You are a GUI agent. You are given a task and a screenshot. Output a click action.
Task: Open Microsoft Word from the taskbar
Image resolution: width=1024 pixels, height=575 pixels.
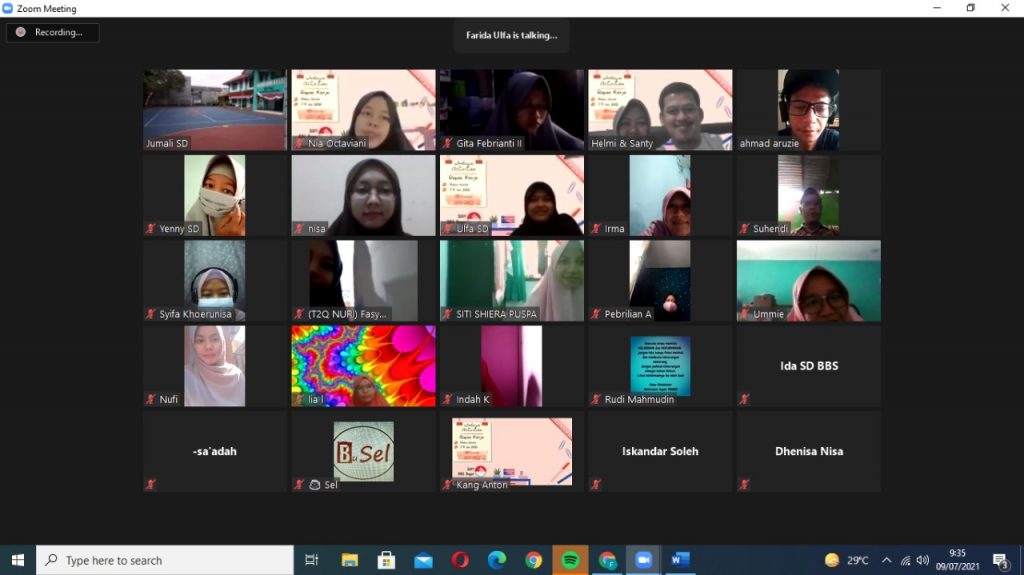(x=680, y=560)
